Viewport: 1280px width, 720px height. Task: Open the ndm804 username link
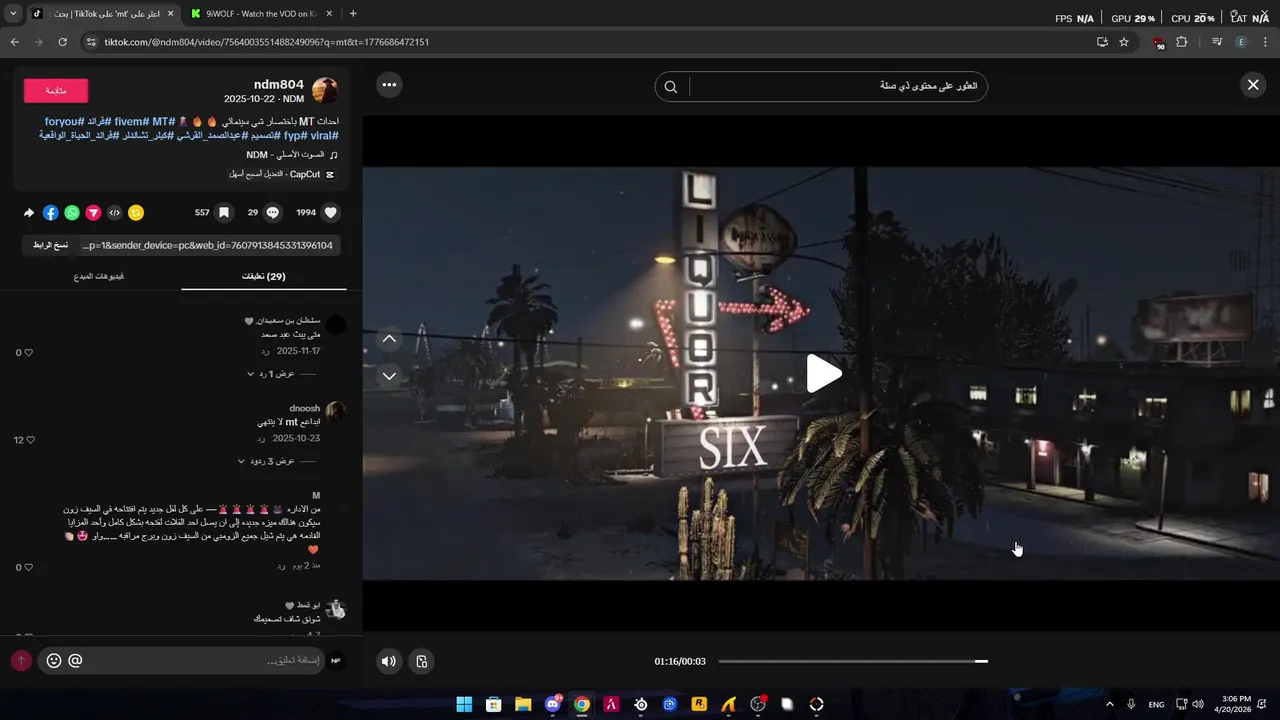(x=279, y=84)
